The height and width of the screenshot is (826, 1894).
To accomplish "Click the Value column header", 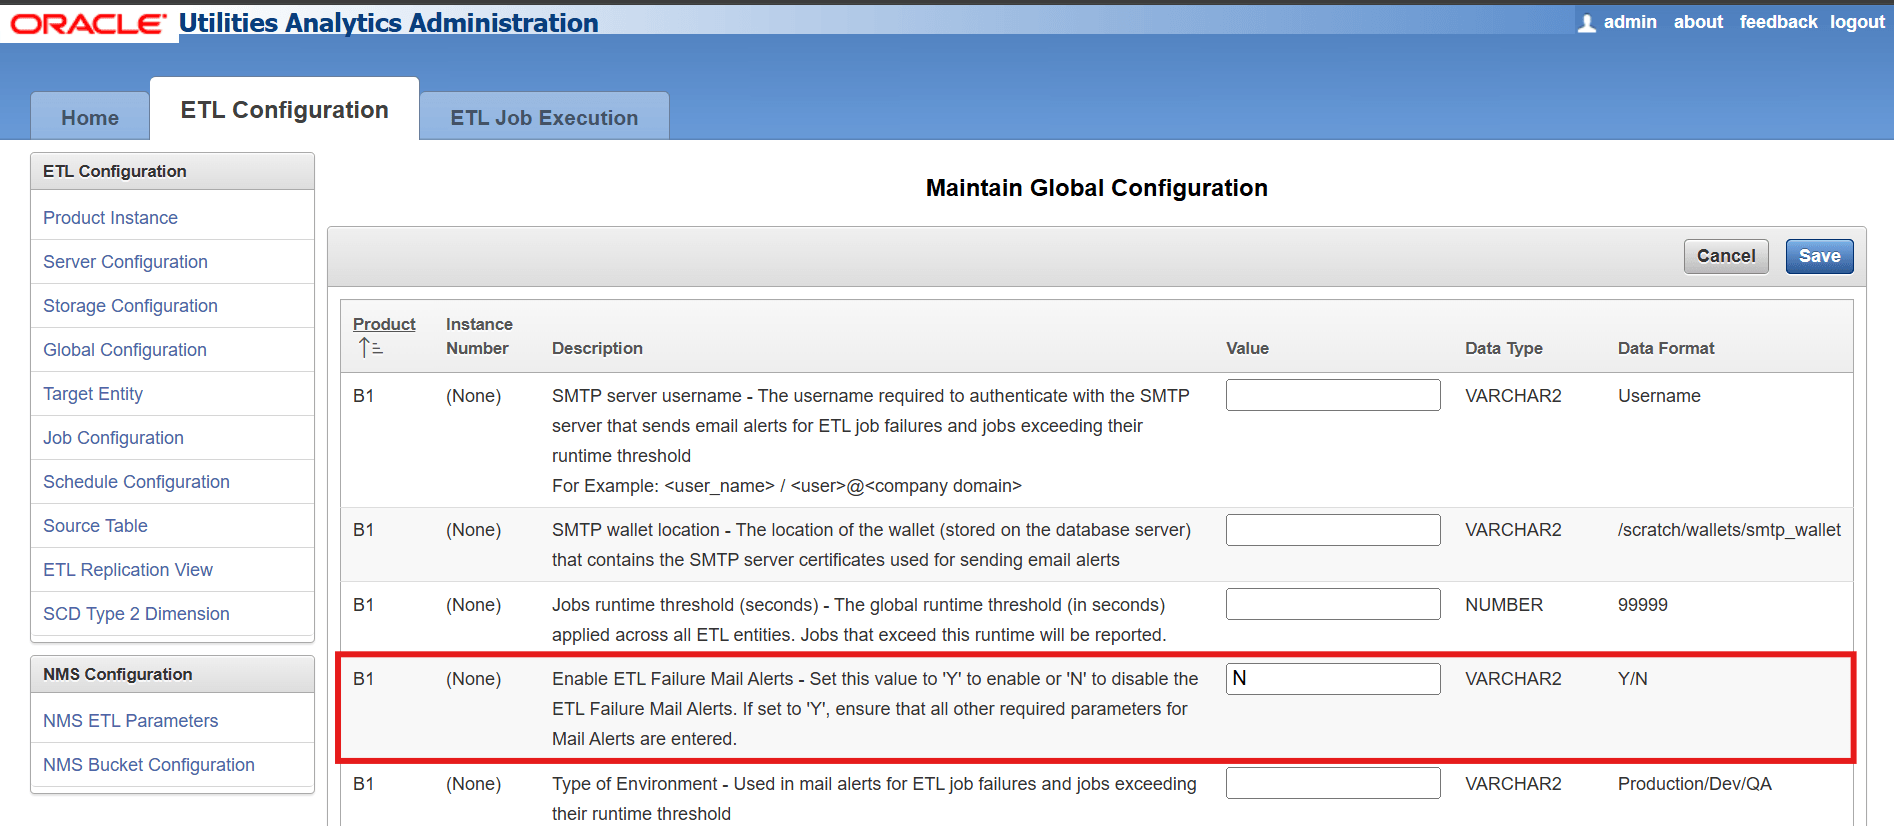I will pyautogui.click(x=1247, y=348).
